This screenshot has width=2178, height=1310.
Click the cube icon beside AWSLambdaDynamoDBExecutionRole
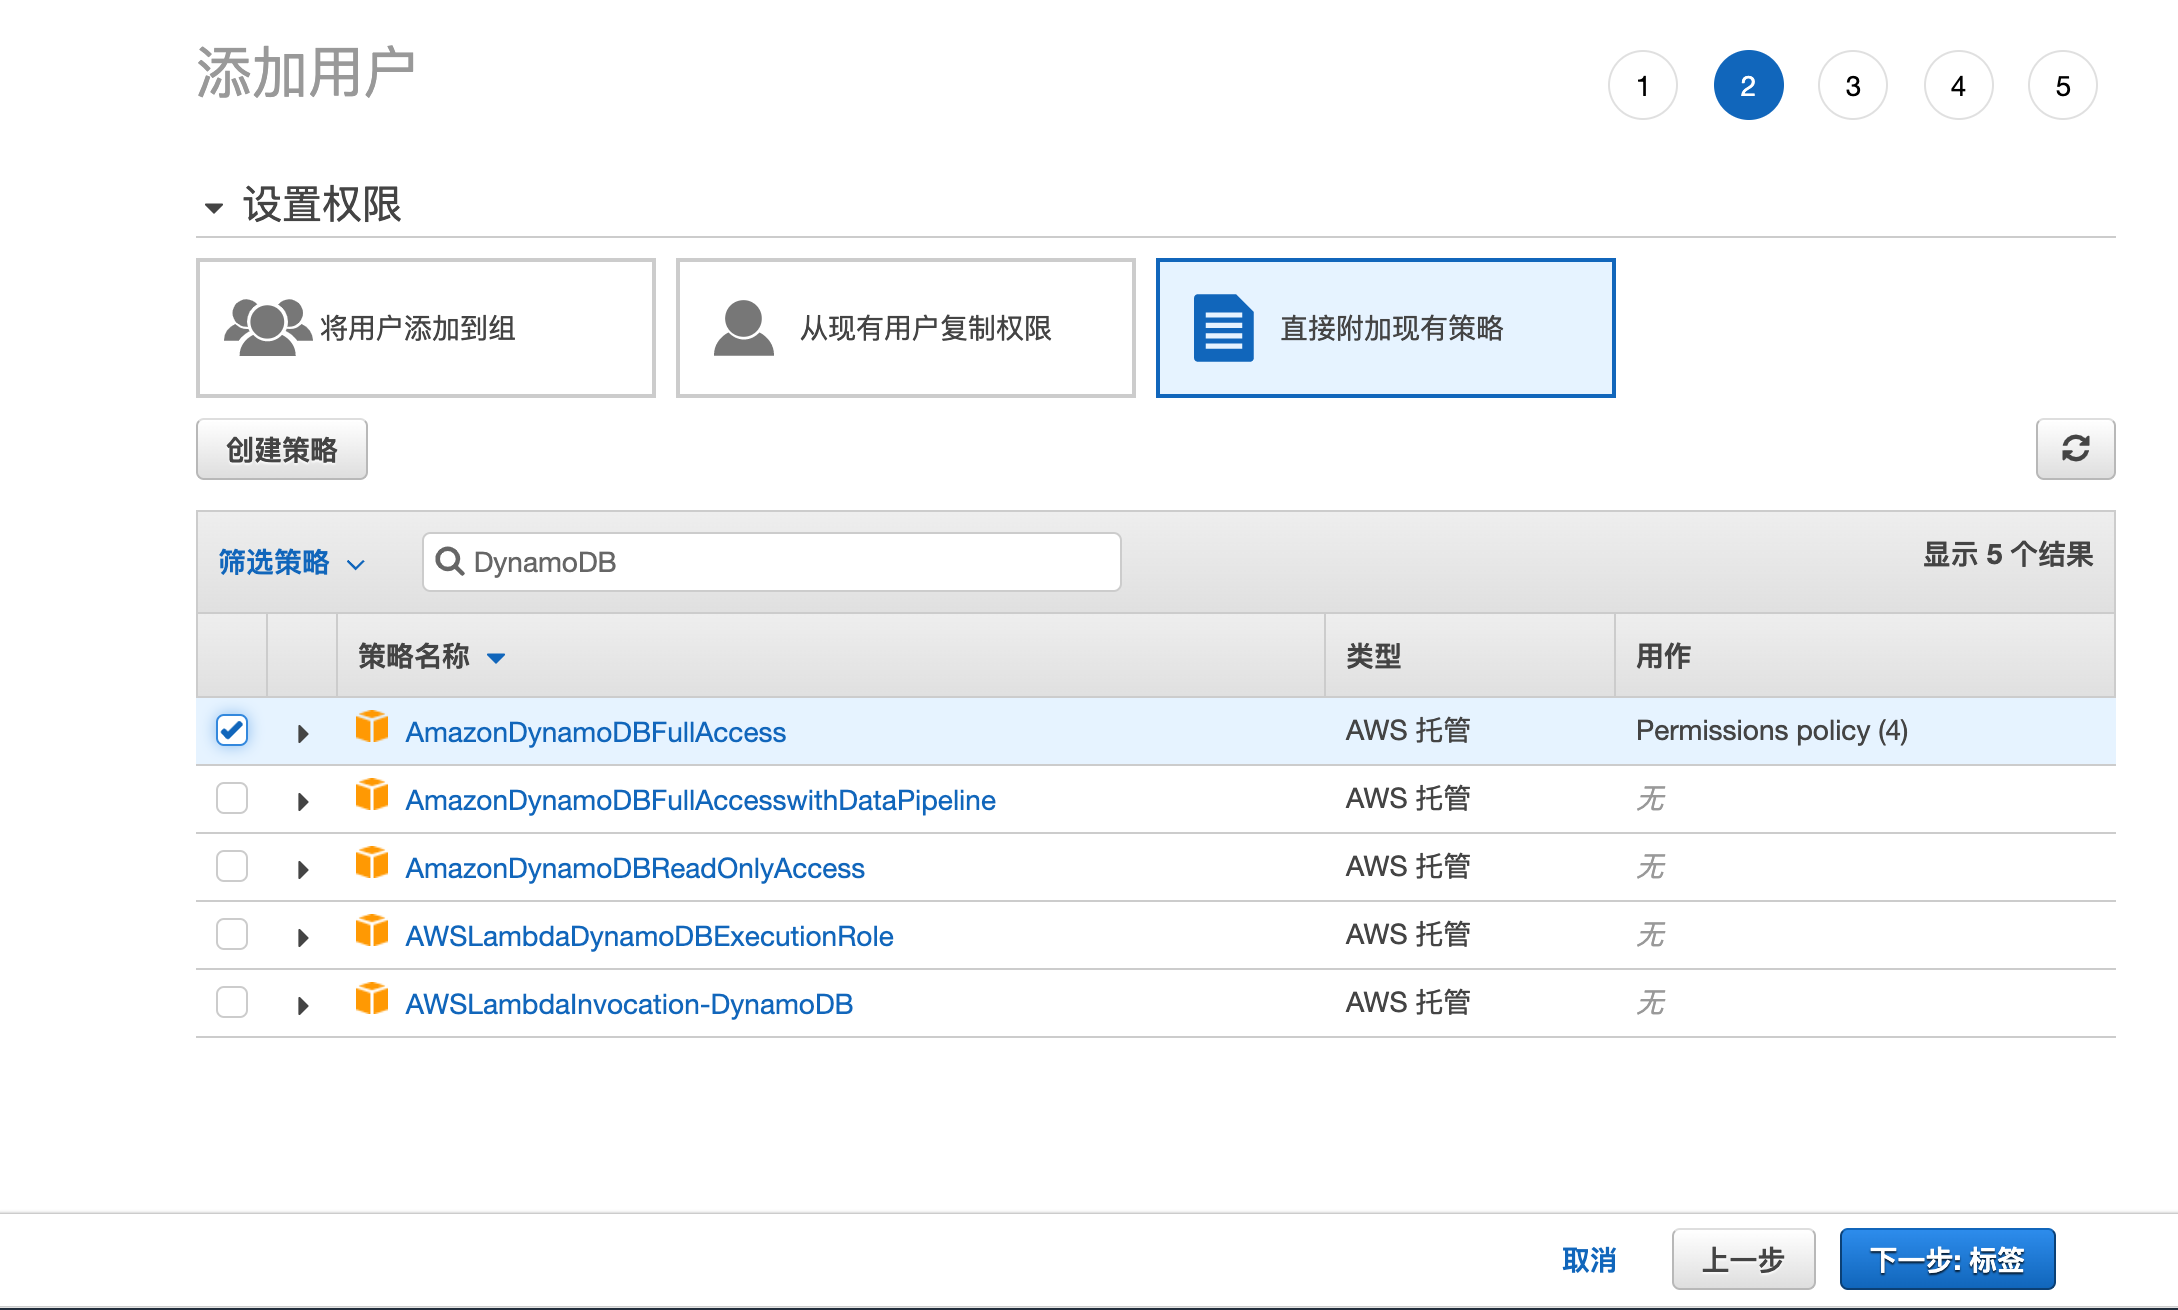click(x=372, y=931)
